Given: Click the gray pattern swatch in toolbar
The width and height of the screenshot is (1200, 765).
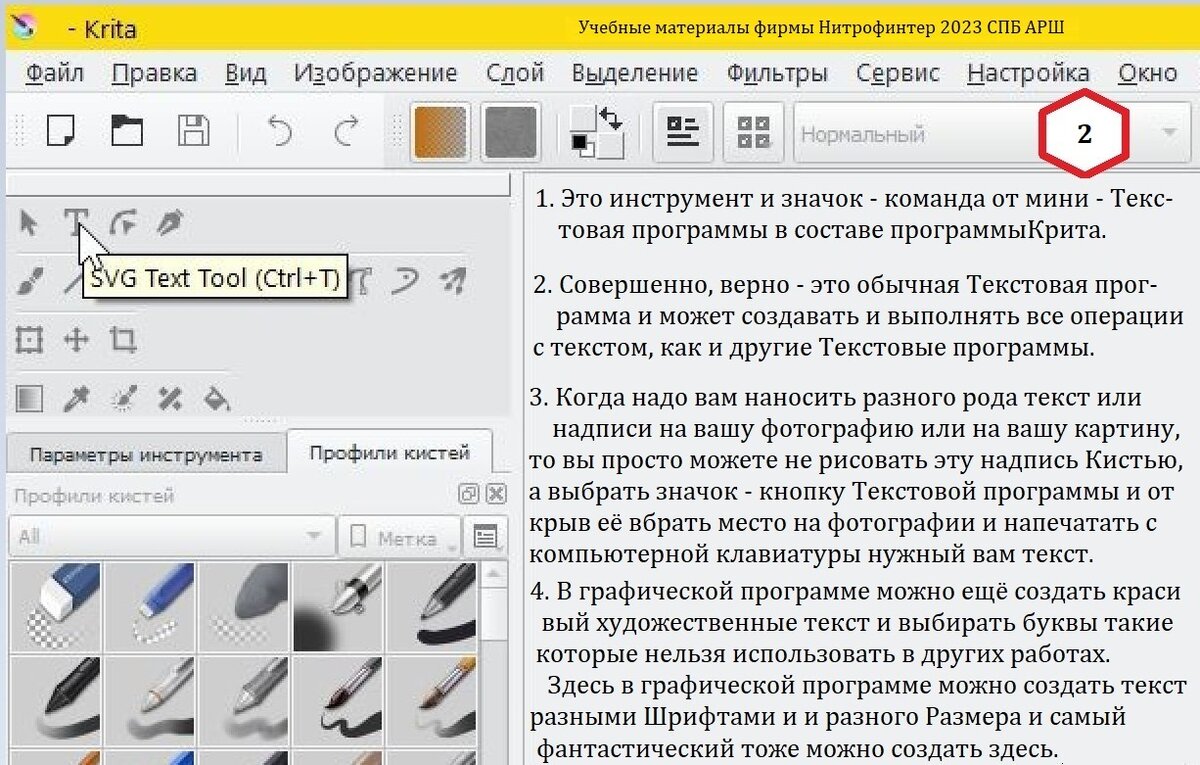Looking at the screenshot, I should [x=510, y=131].
